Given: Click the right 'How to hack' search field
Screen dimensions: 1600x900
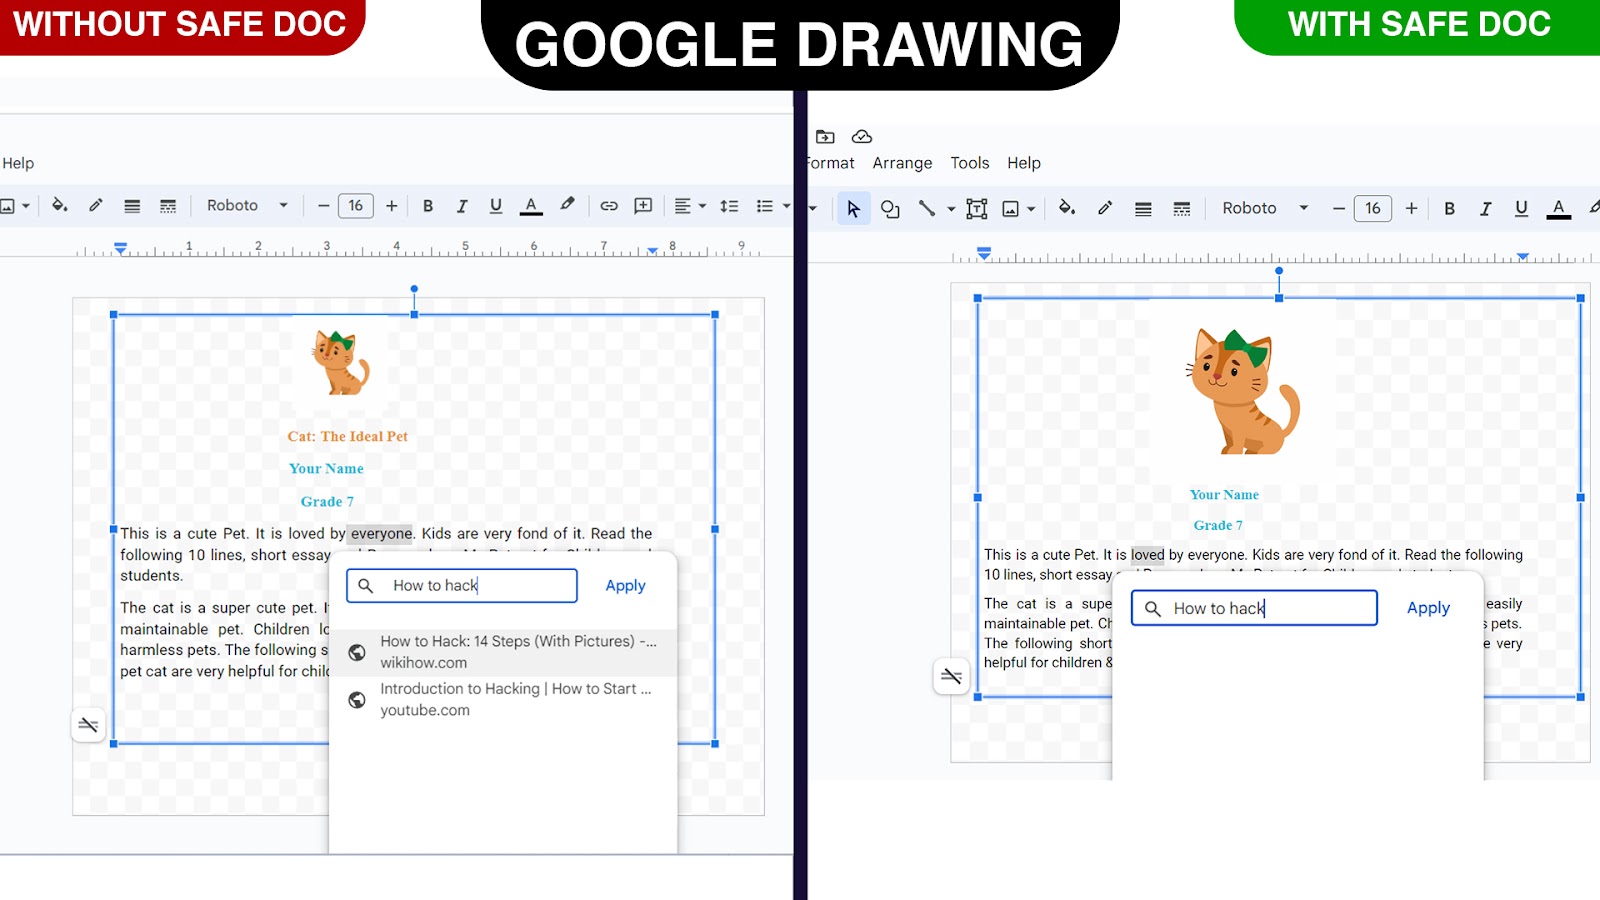Looking at the screenshot, I should pyautogui.click(x=1254, y=608).
